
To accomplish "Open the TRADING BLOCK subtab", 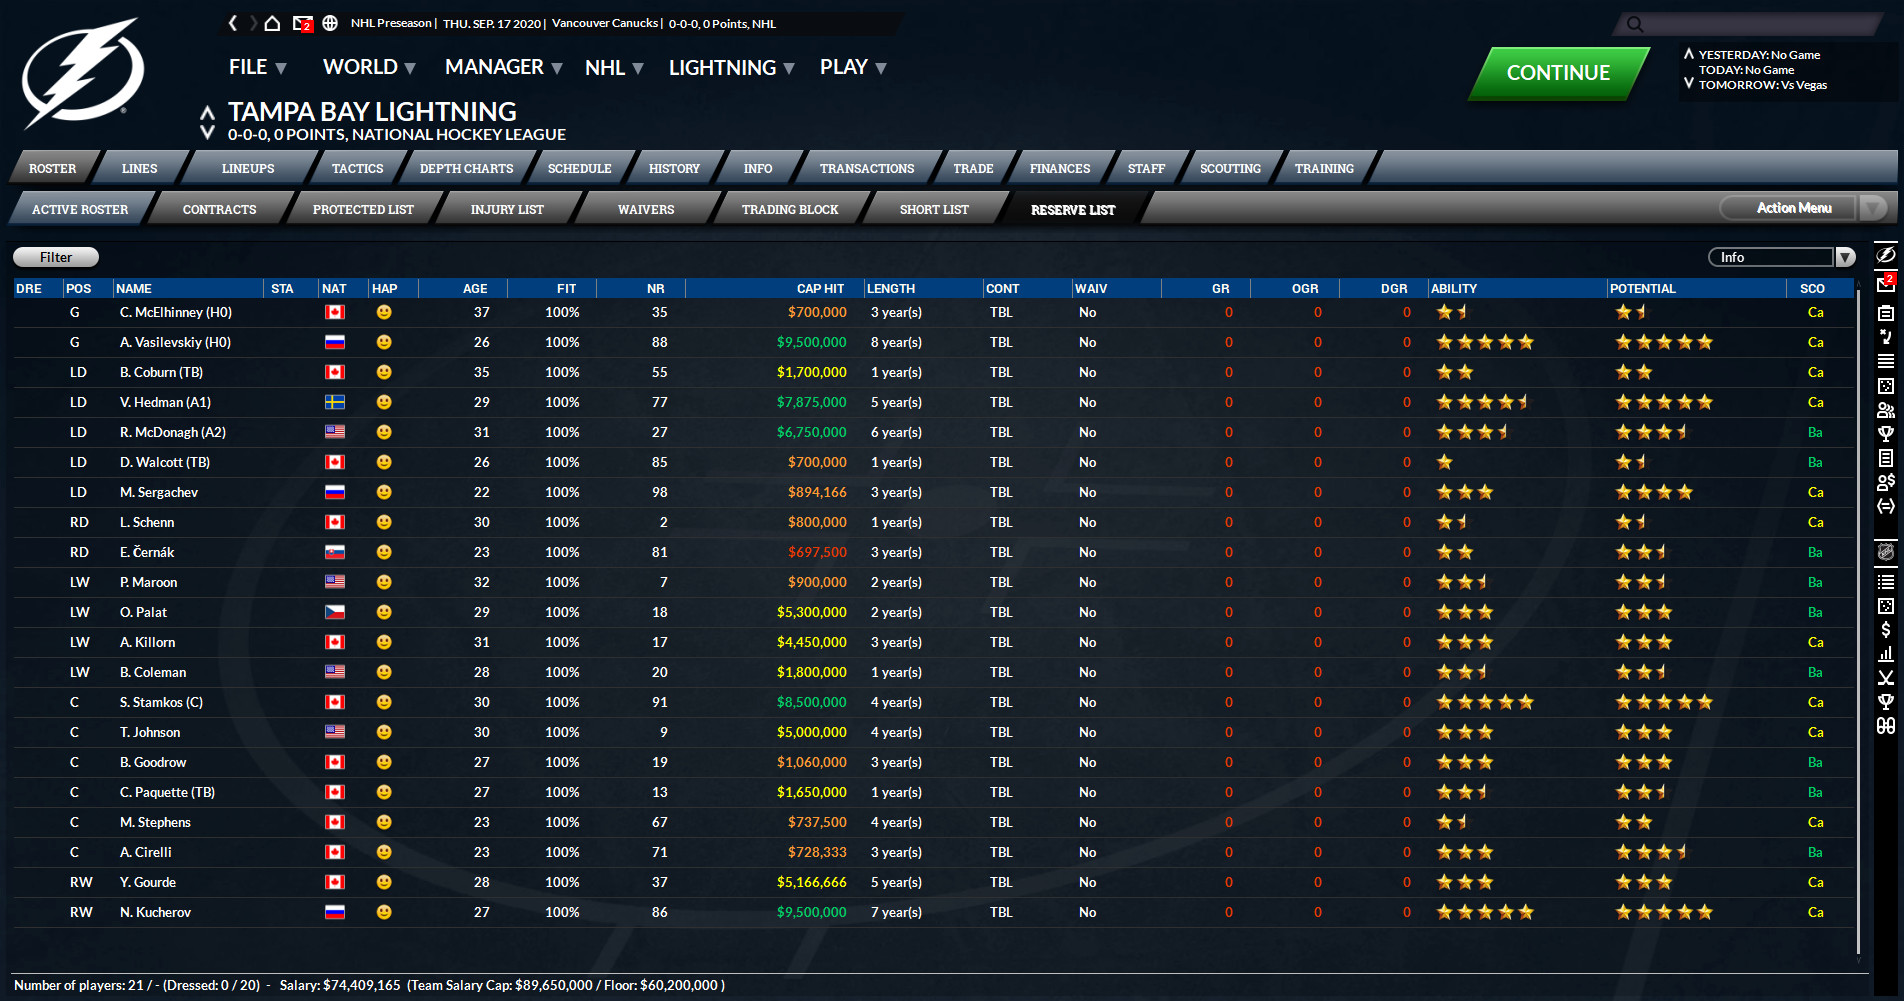I will 789,209.
